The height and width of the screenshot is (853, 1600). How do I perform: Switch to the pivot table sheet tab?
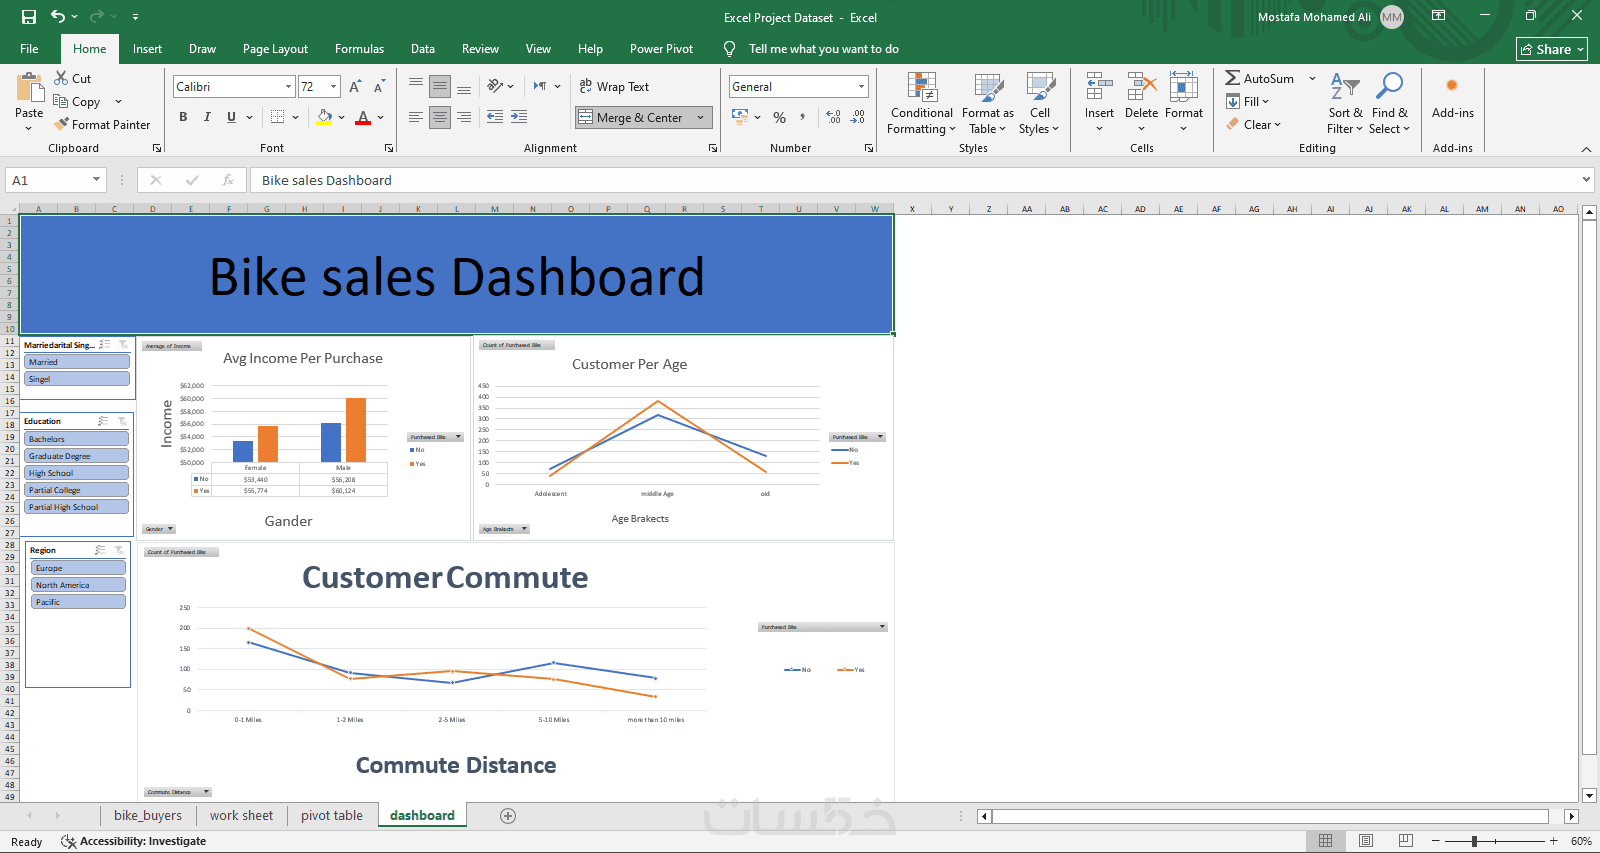tap(332, 816)
